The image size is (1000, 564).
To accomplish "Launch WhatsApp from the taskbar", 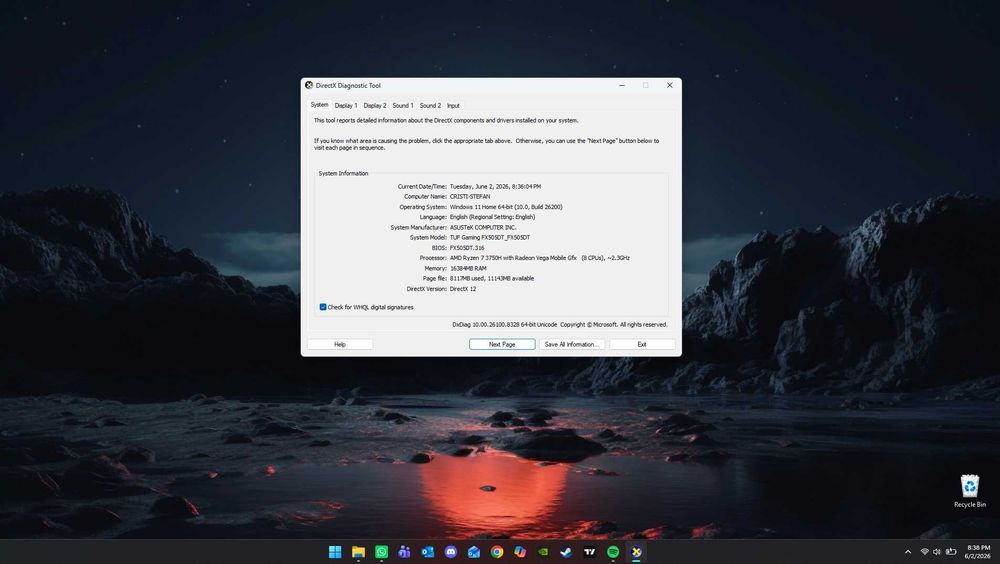I will tap(381, 552).
